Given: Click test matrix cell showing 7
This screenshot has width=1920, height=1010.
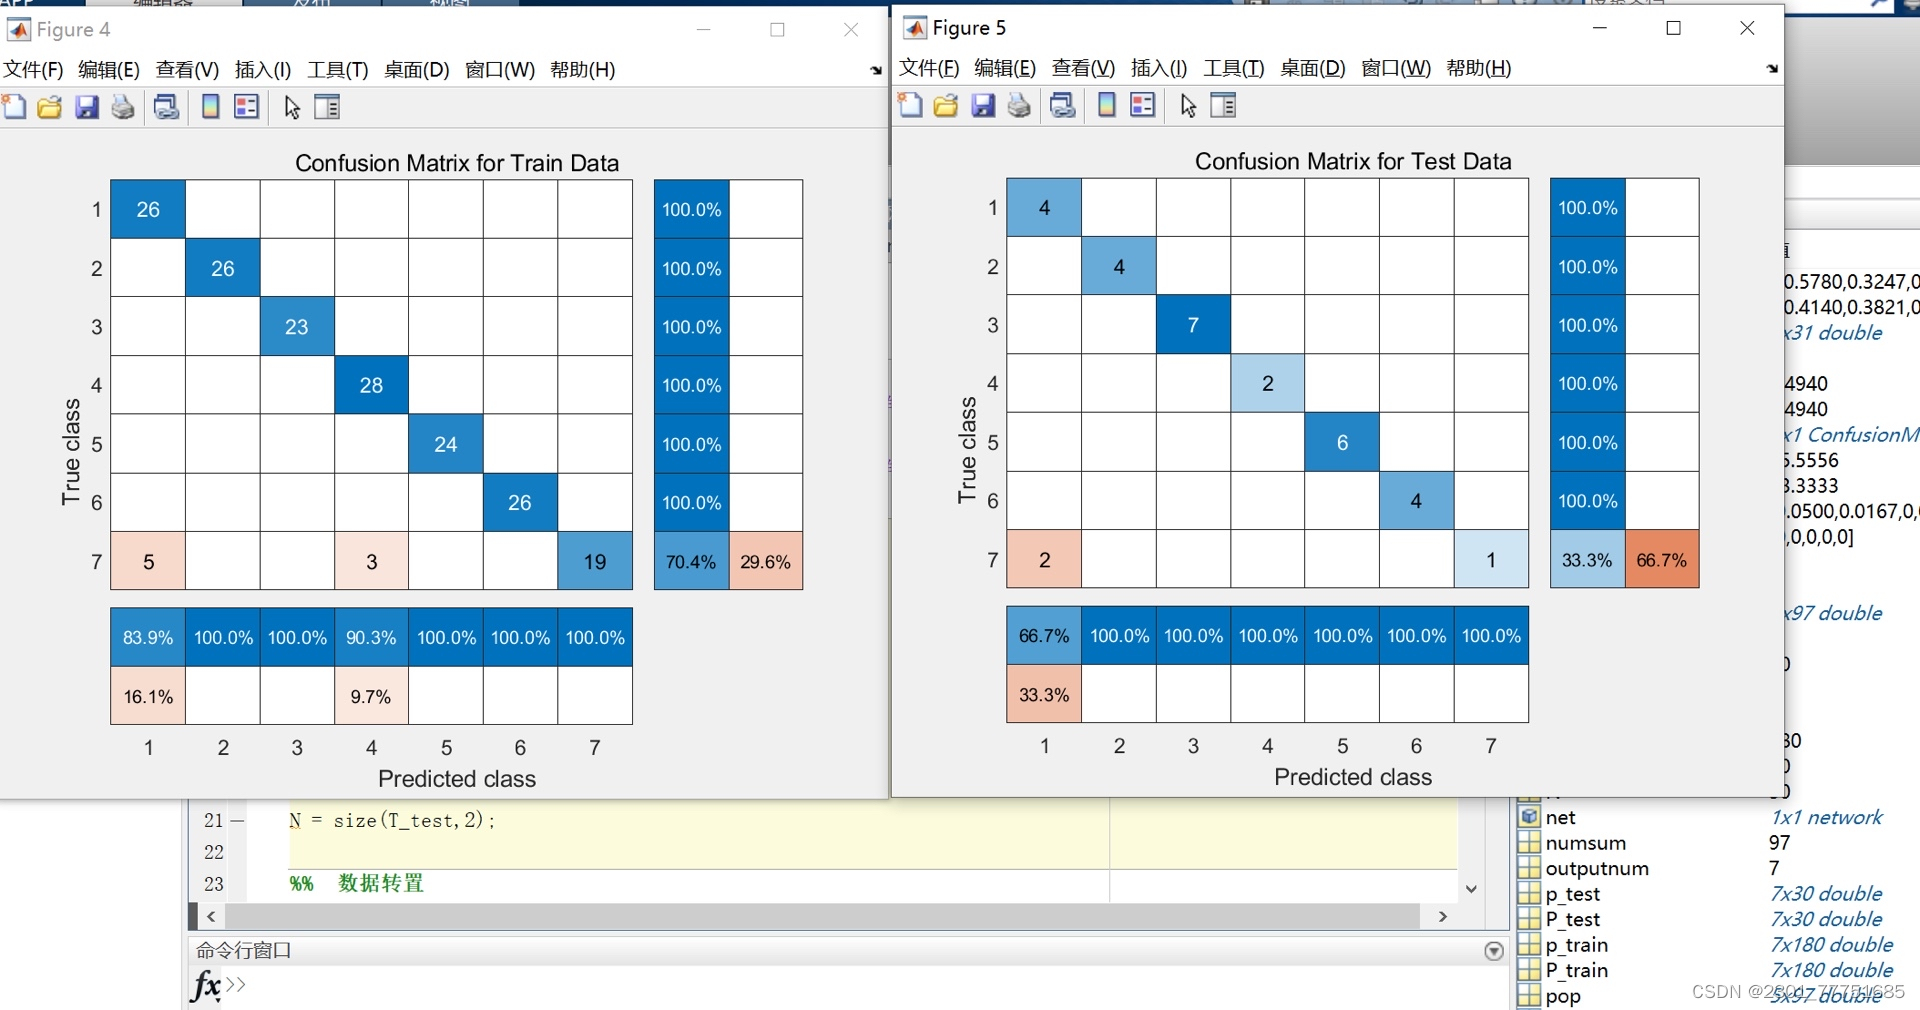Looking at the screenshot, I should [1193, 324].
